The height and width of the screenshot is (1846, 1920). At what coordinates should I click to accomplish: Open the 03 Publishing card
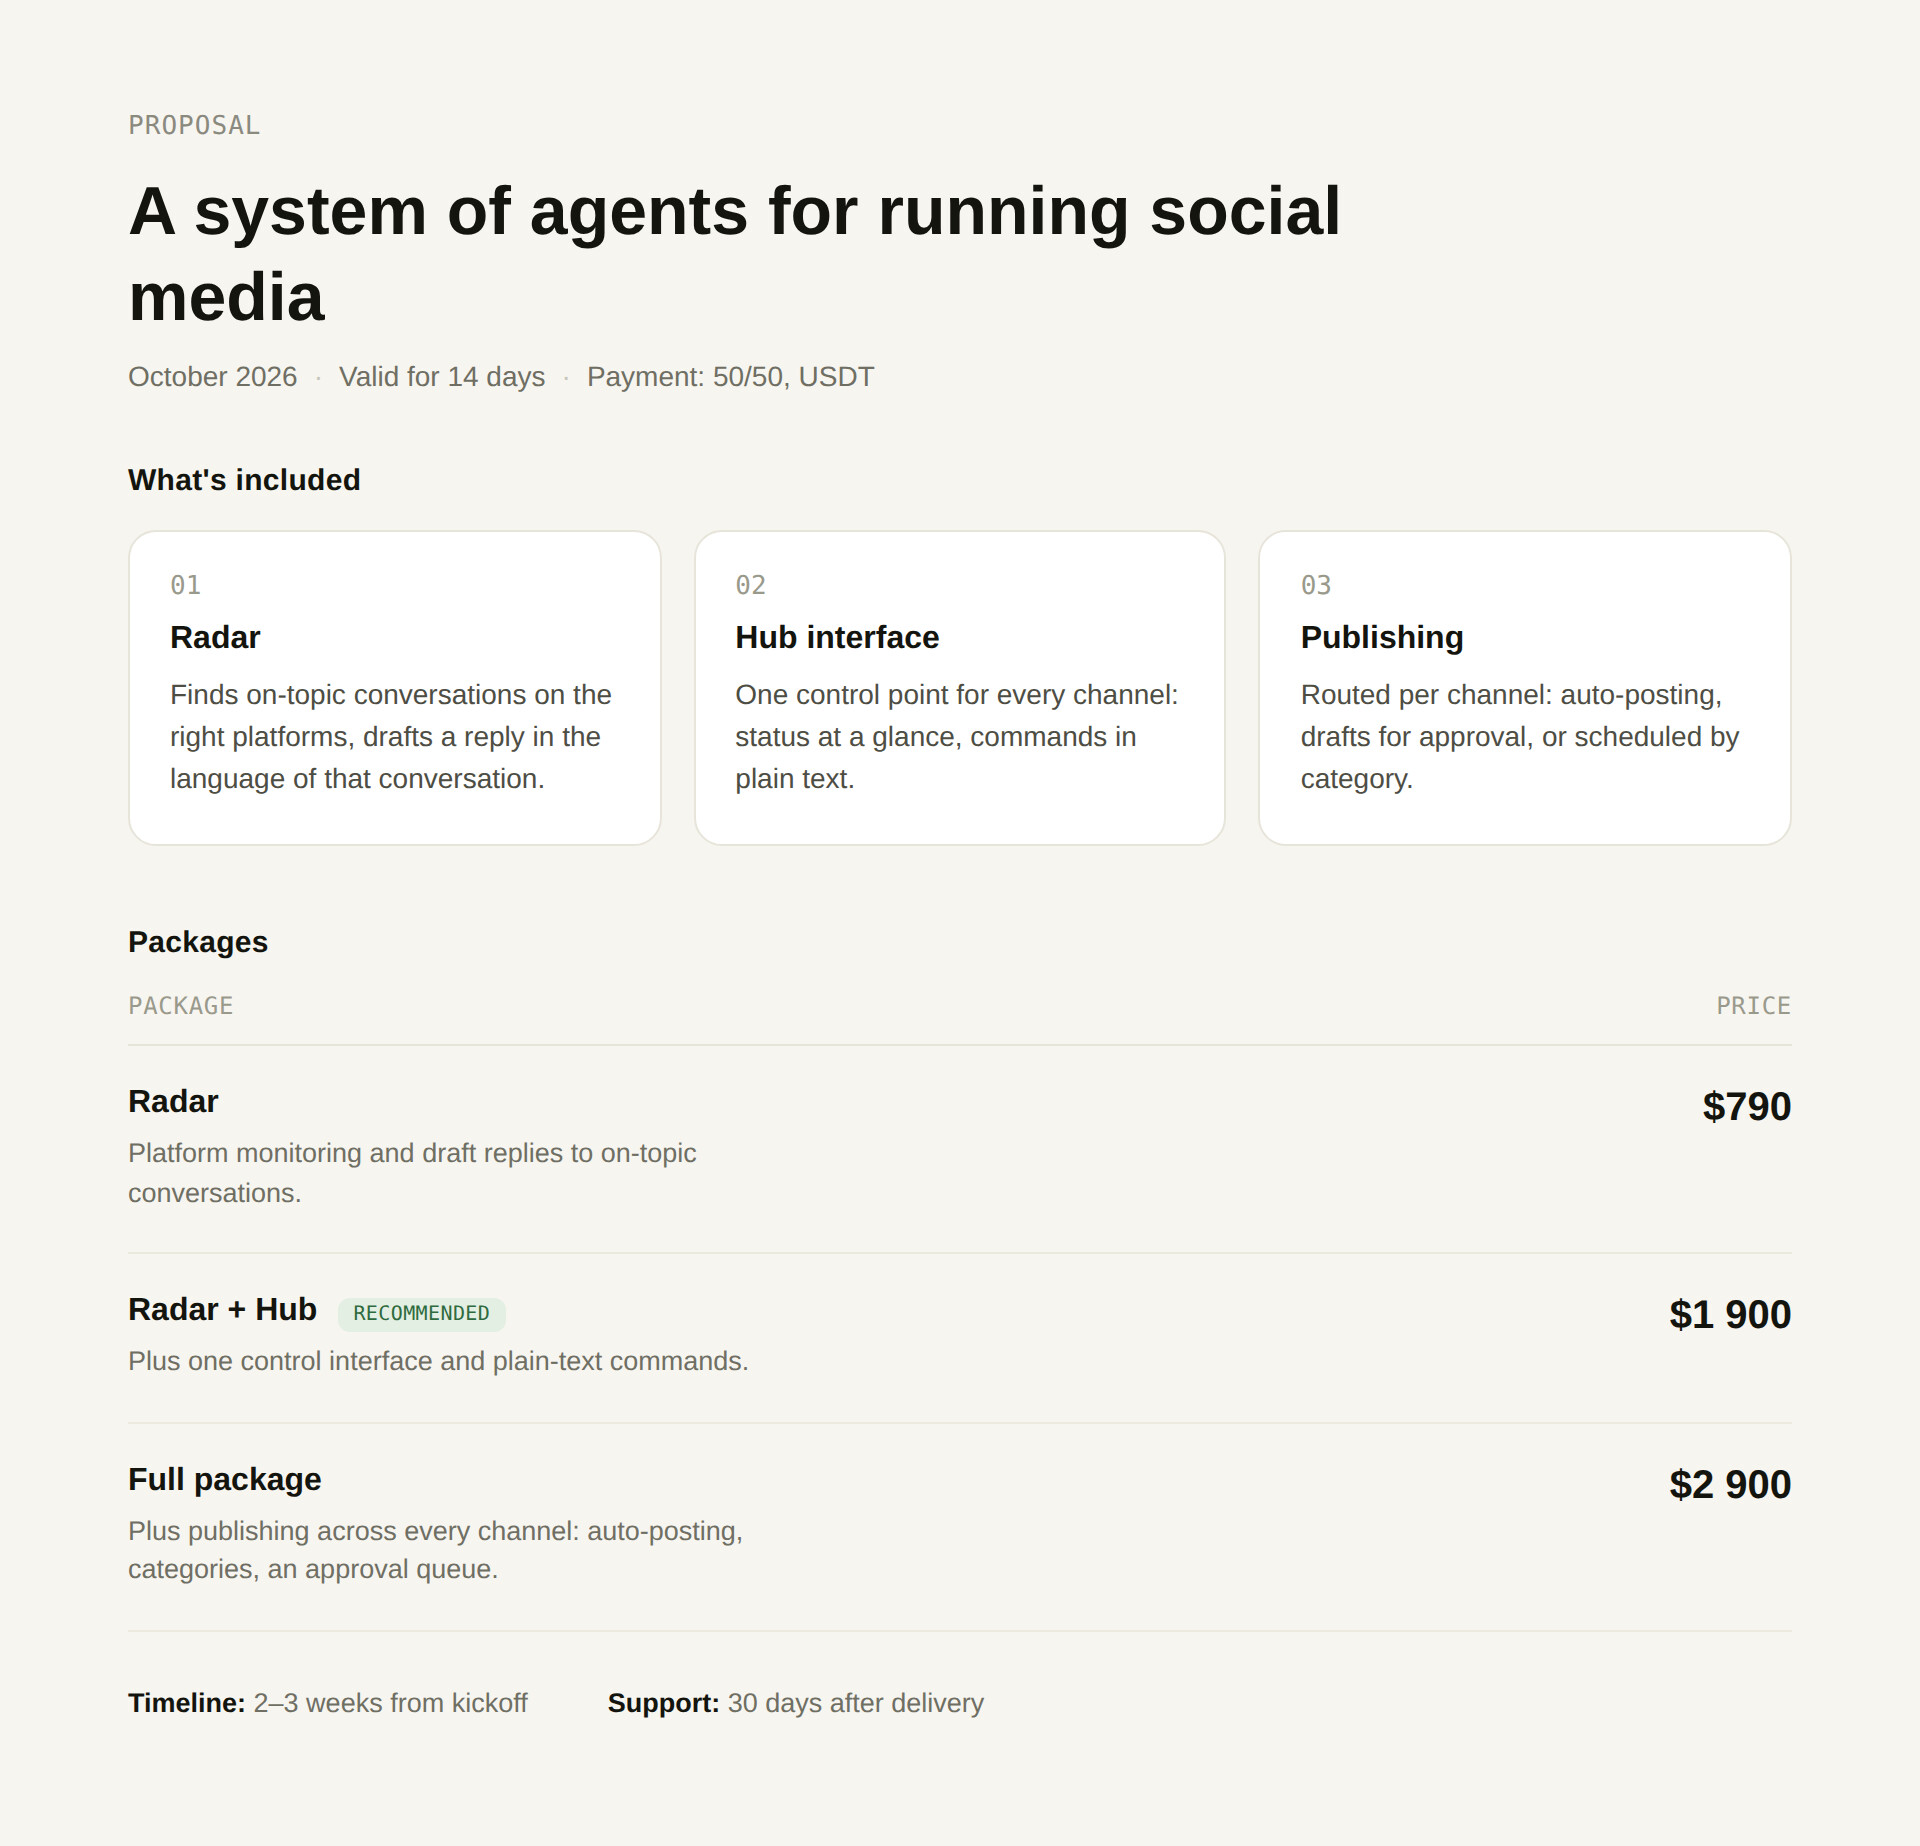point(1525,688)
